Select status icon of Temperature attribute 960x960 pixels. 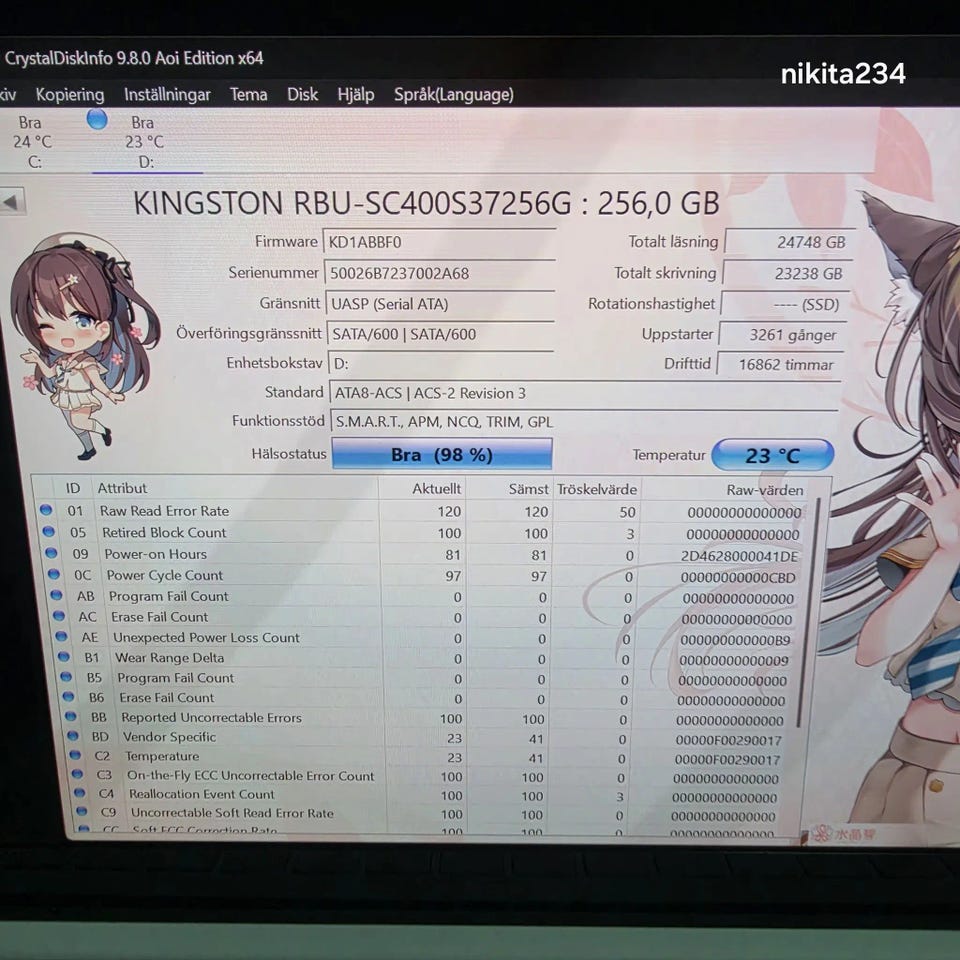point(75,755)
